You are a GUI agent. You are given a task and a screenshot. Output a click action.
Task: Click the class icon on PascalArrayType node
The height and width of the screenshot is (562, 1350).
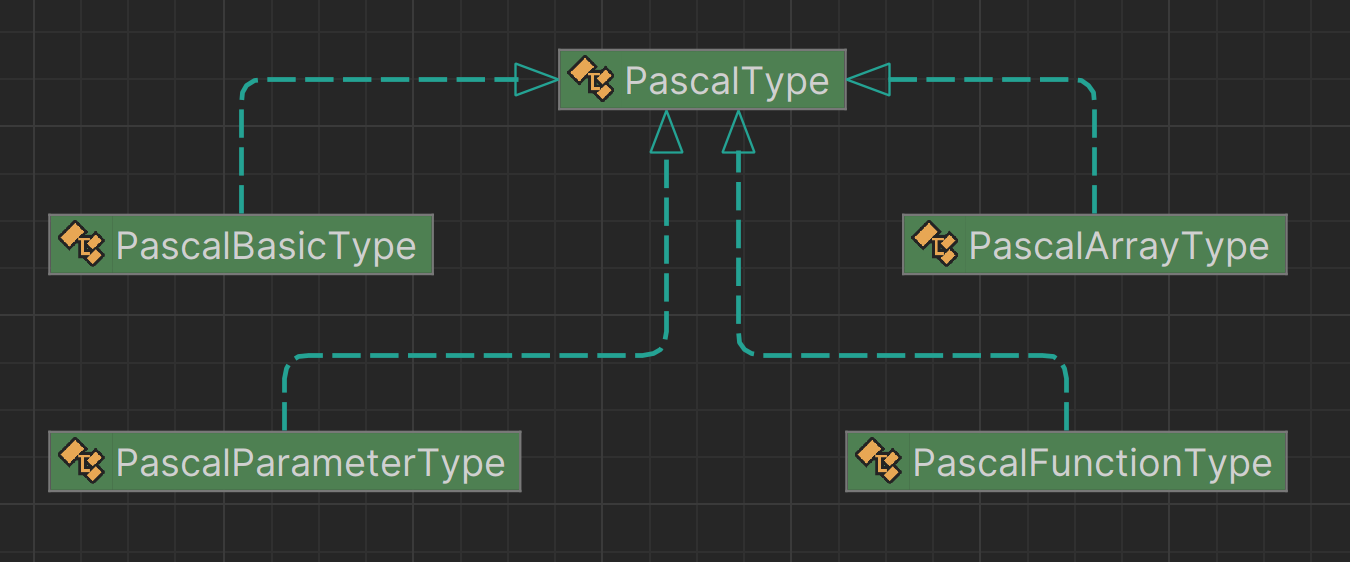(x=935, y=244)
